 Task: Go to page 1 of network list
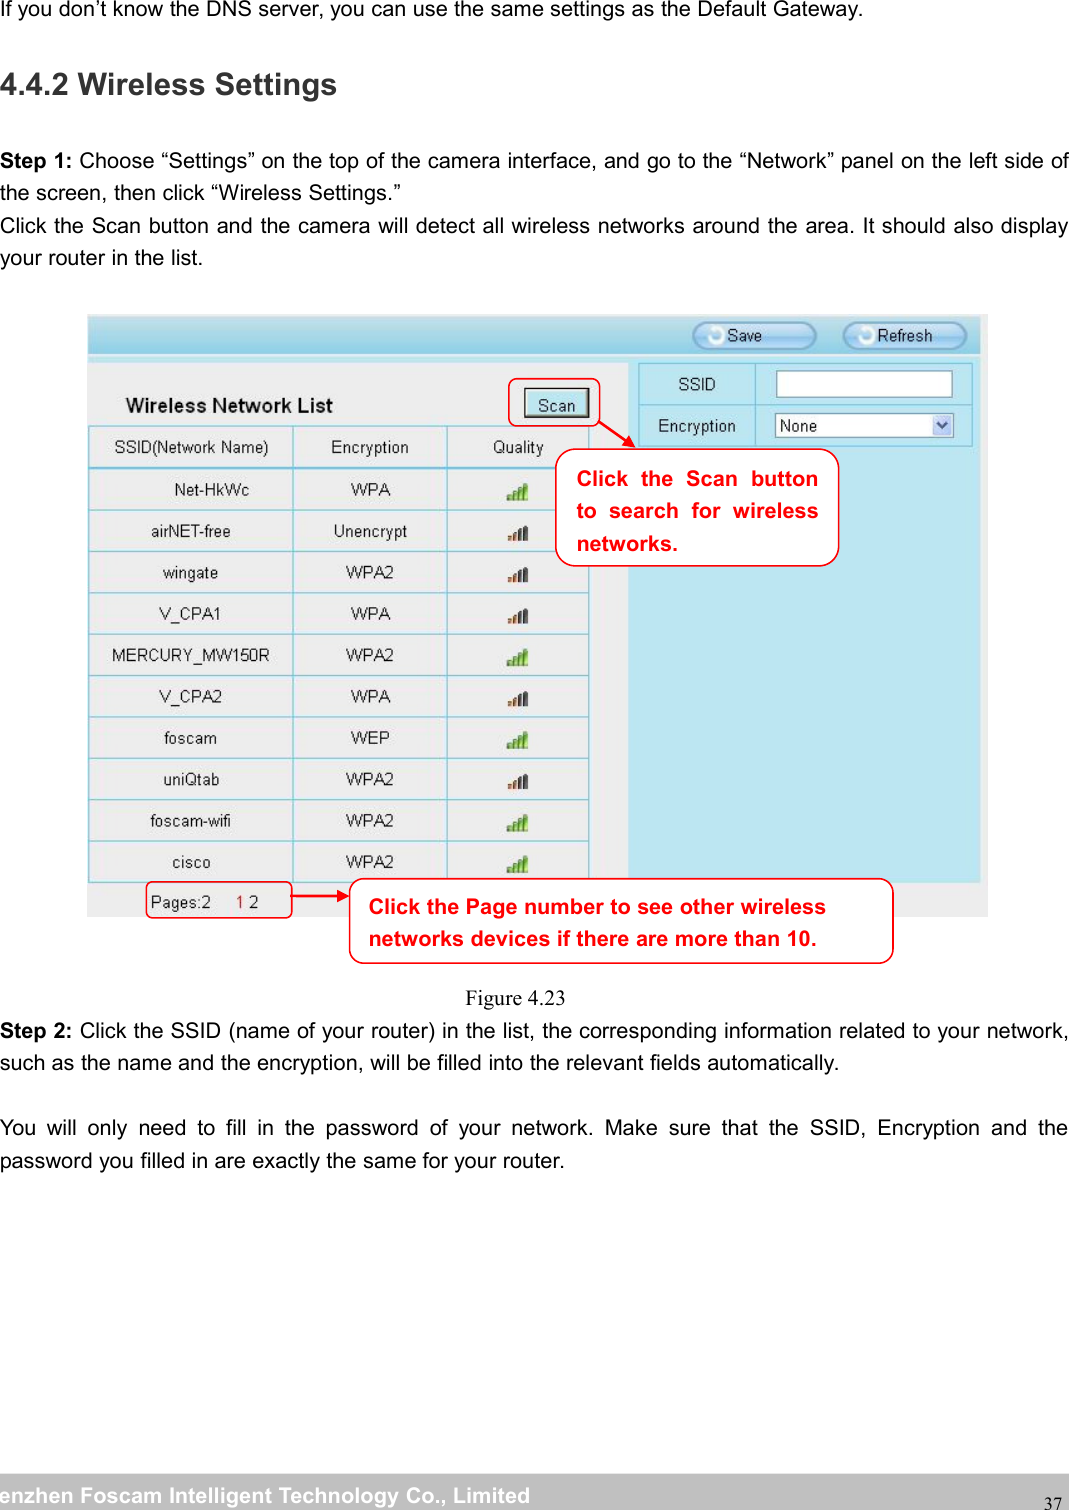coord(240,902)
